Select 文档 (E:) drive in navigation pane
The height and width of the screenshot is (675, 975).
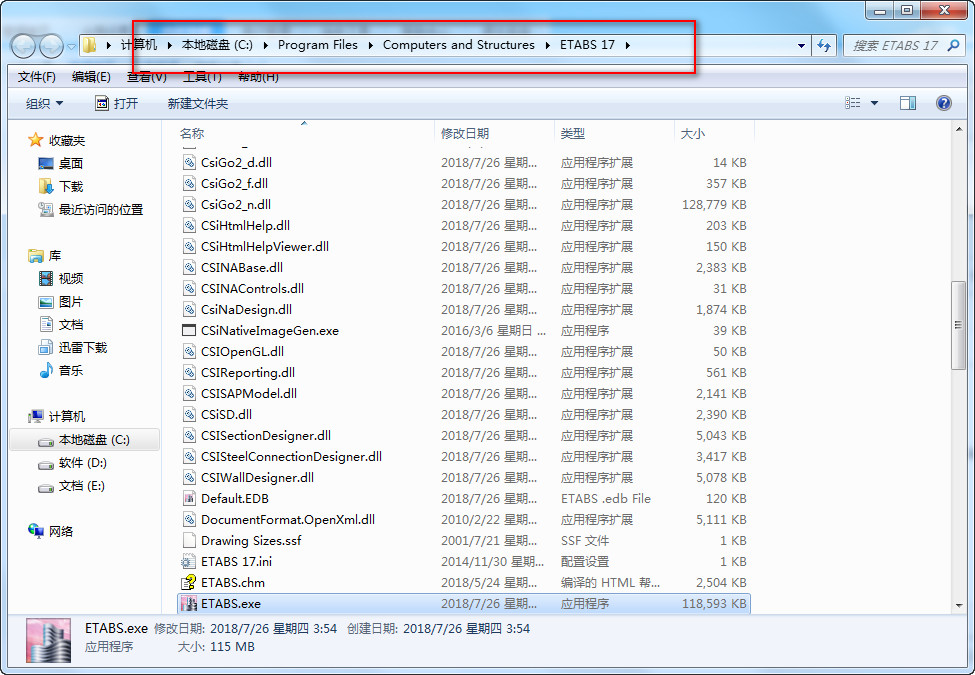click(81, 486)
